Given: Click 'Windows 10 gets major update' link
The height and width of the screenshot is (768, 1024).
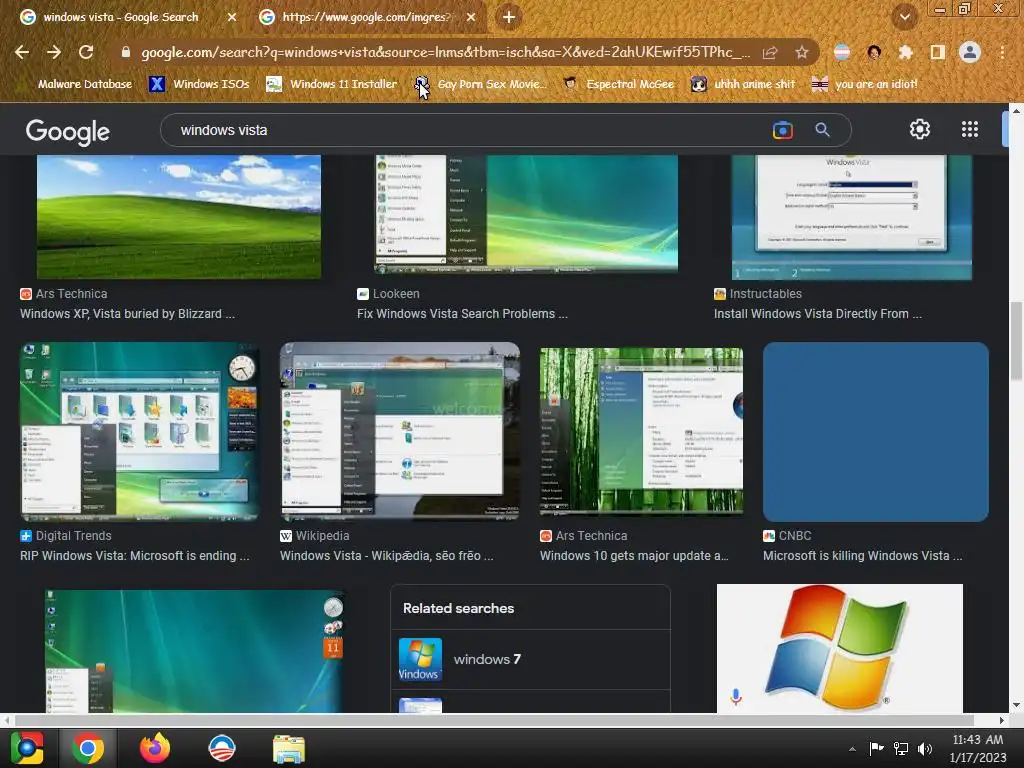Looking at the screenshot, I should [x=633, y=556].
